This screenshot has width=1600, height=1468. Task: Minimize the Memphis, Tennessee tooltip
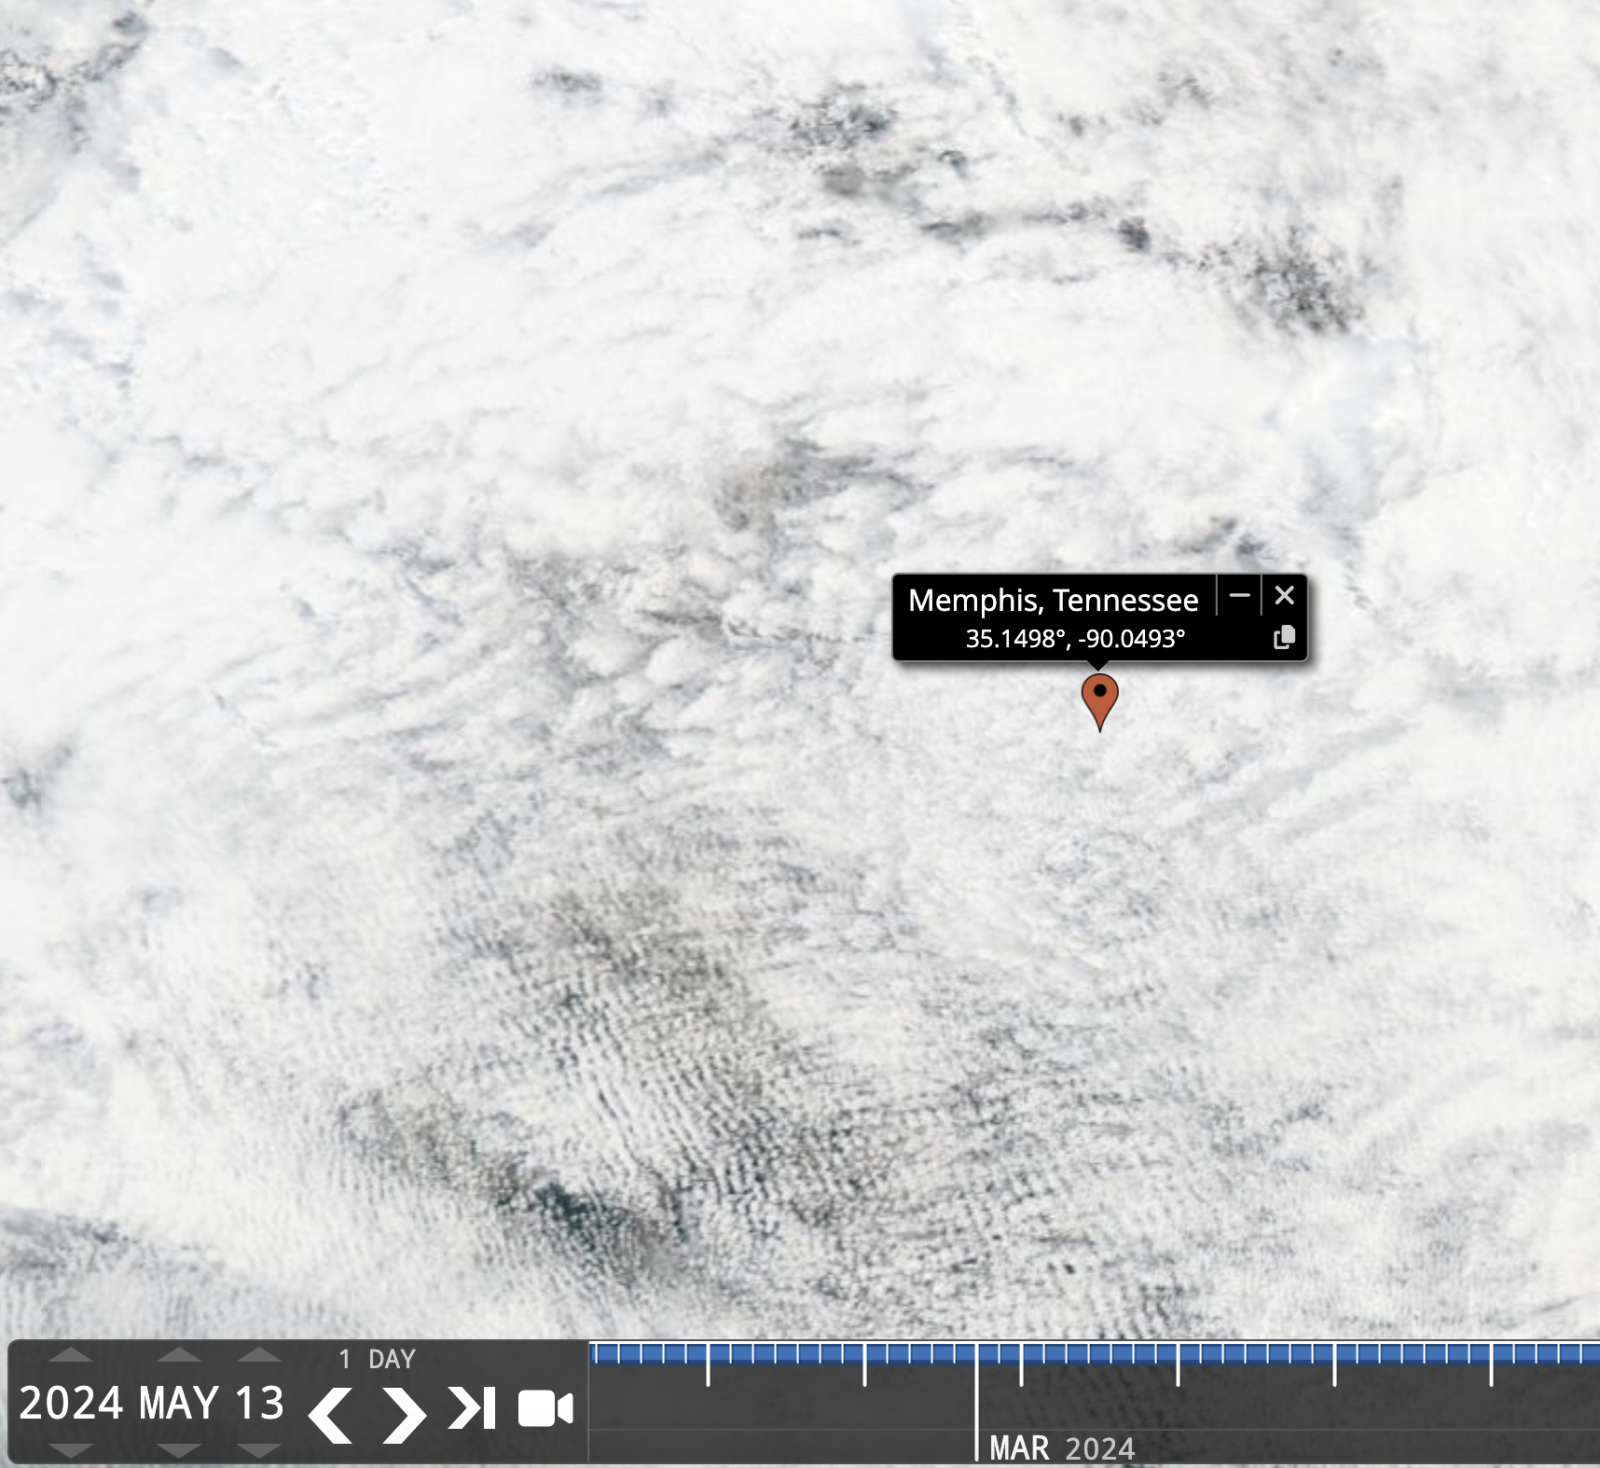click(1239, 596)
